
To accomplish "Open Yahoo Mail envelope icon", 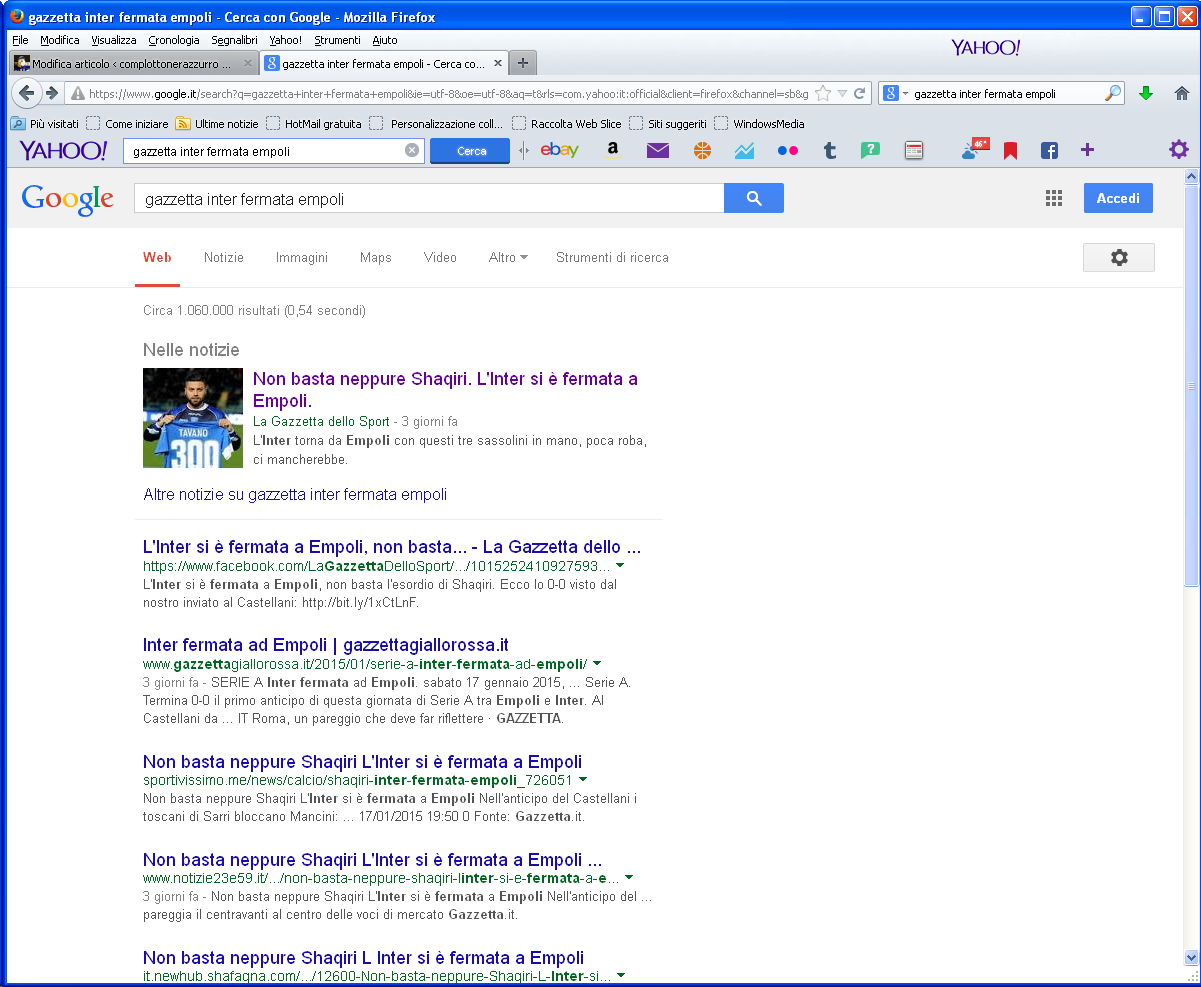I will tap(657, 151).
